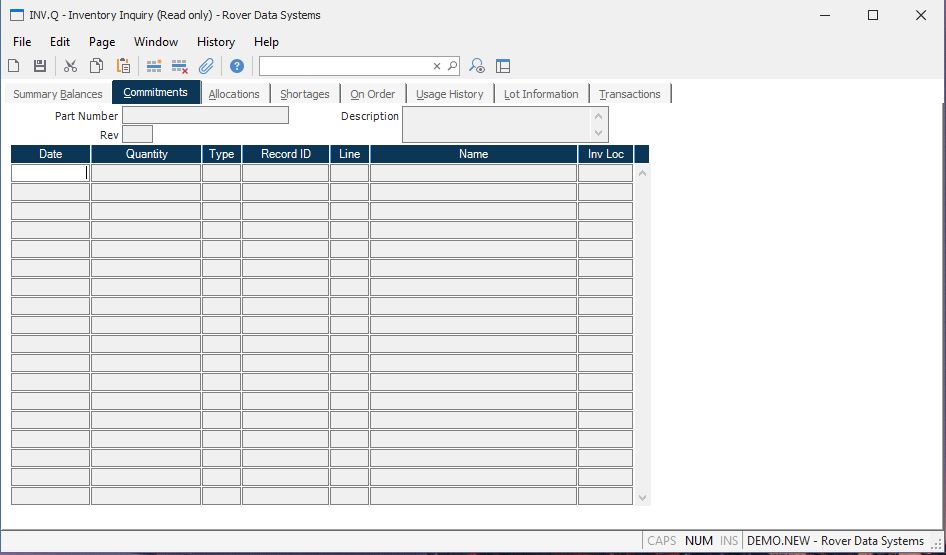Click the magnifier search icon in toolbar box

pyautogui.click(x=452, y=66)
